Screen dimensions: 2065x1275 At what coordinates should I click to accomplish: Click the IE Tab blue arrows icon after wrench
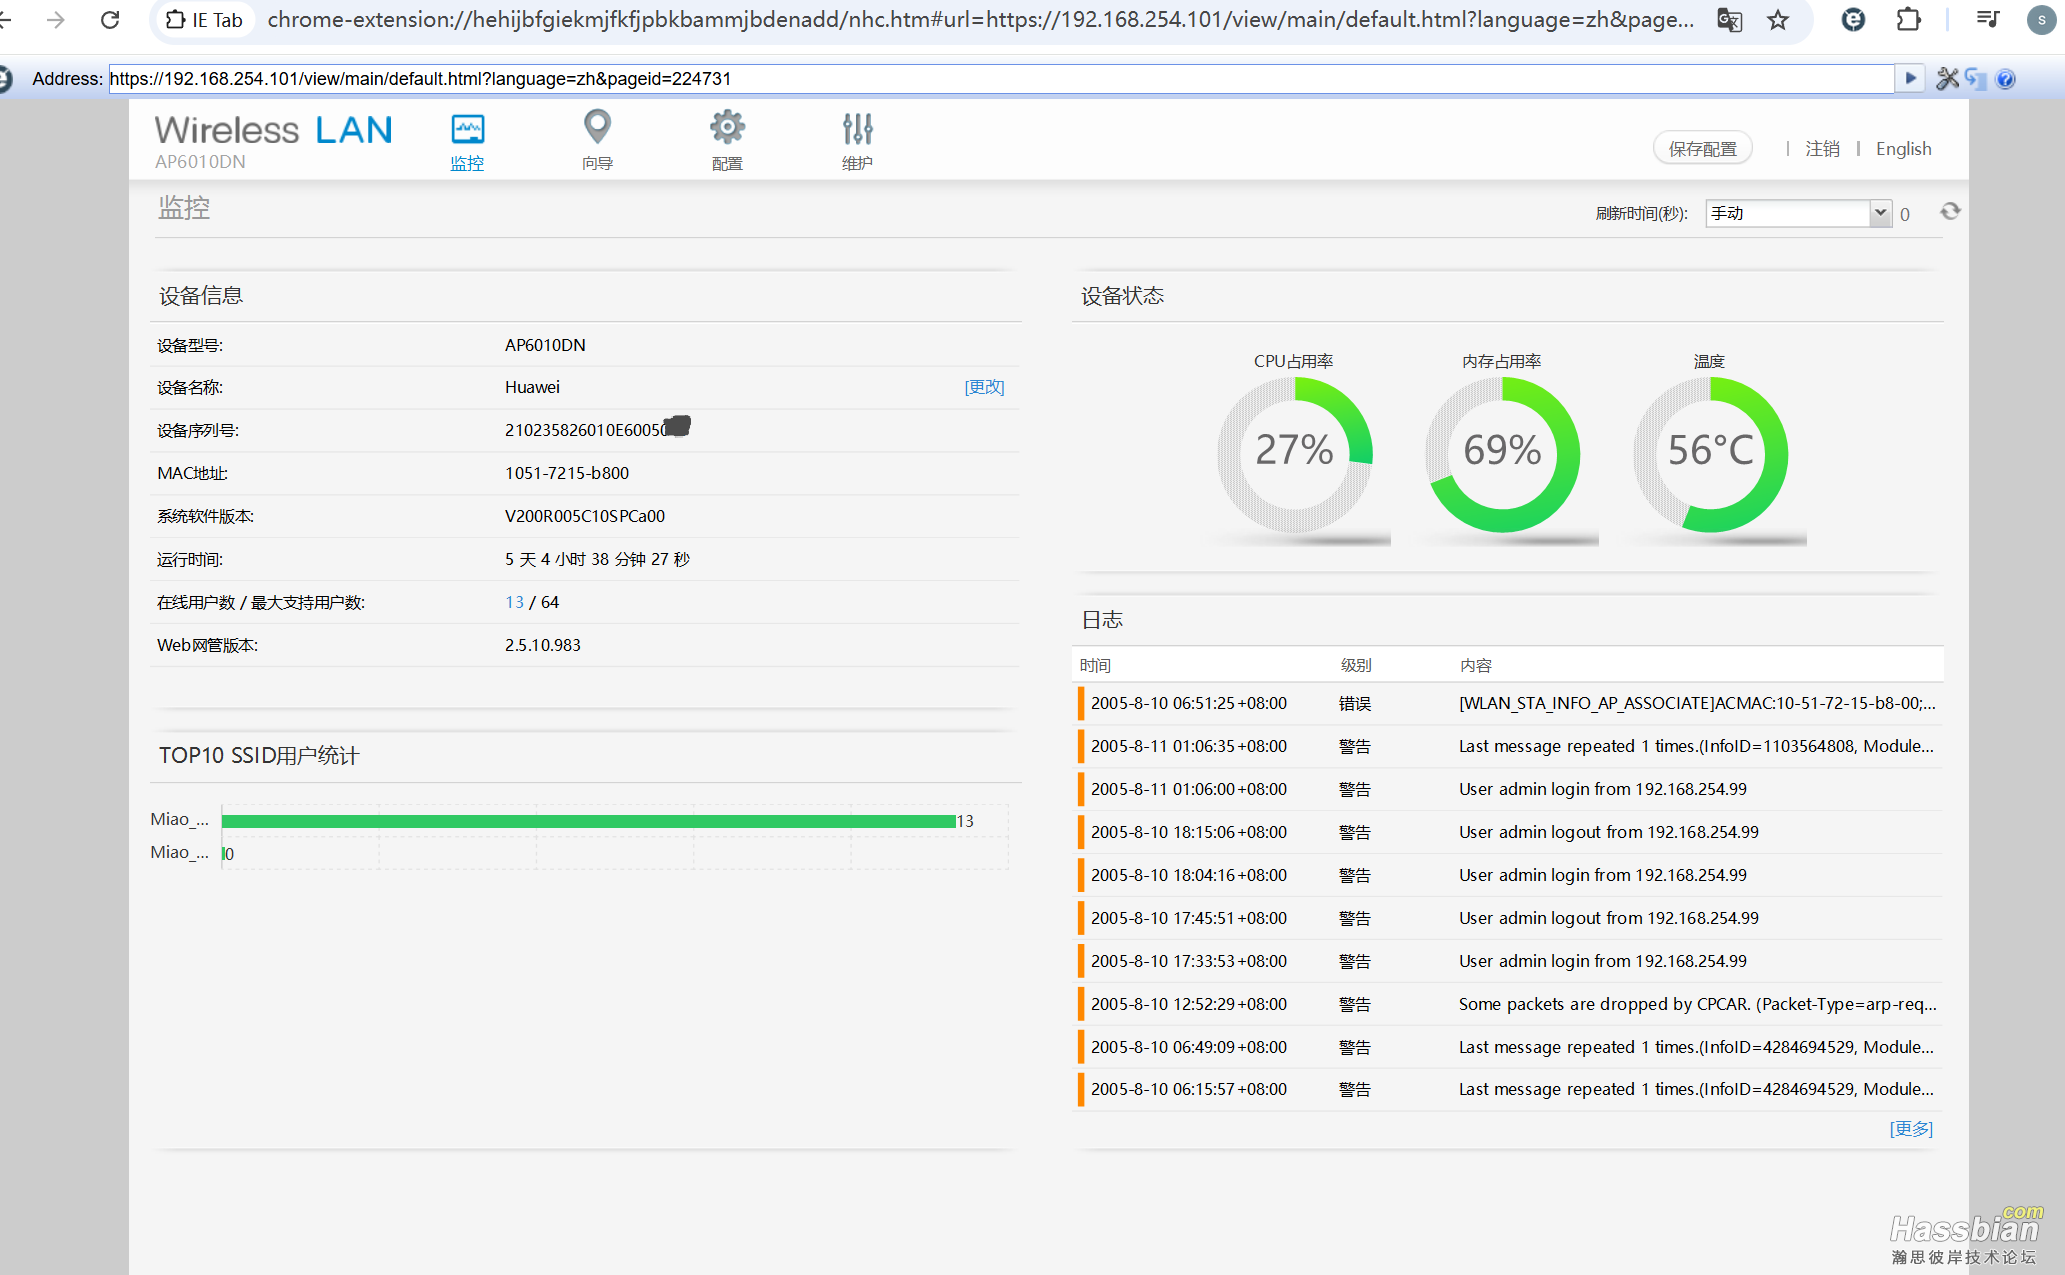coord(1975,78)
